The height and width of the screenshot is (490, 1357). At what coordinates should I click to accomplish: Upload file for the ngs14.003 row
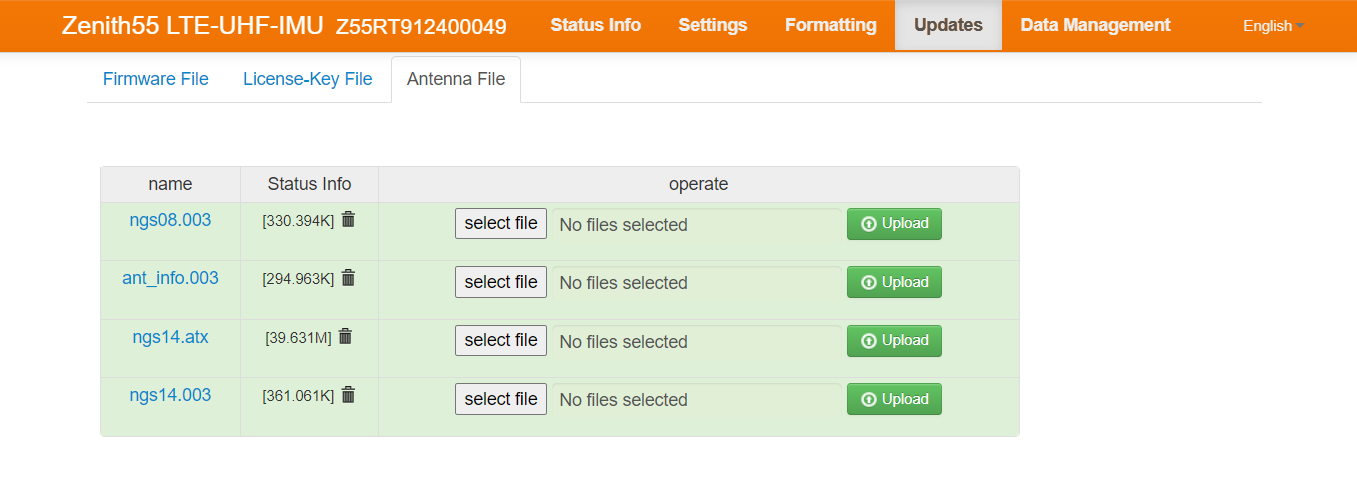pos(894,398)
